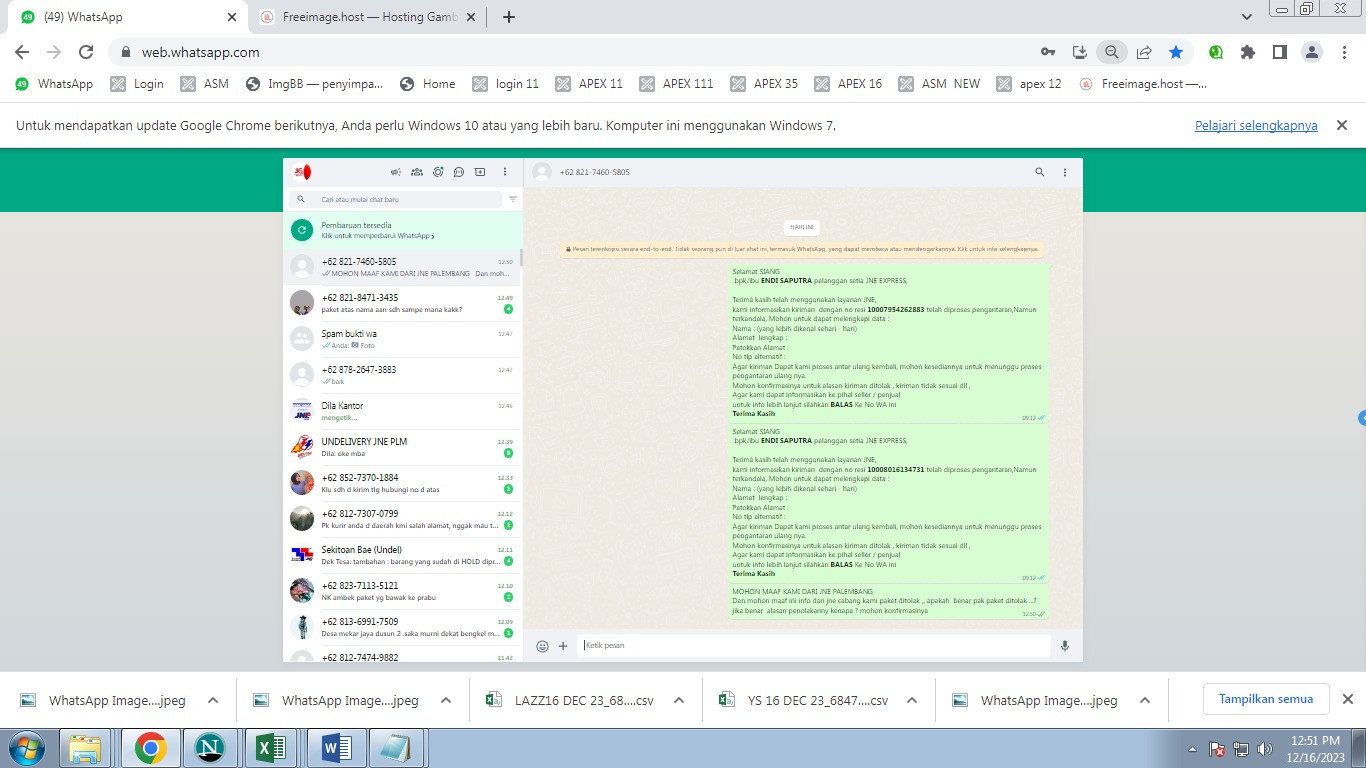Click the Tampilkan semua button
The image size is (1366, 768).
tap(1266, 699)
